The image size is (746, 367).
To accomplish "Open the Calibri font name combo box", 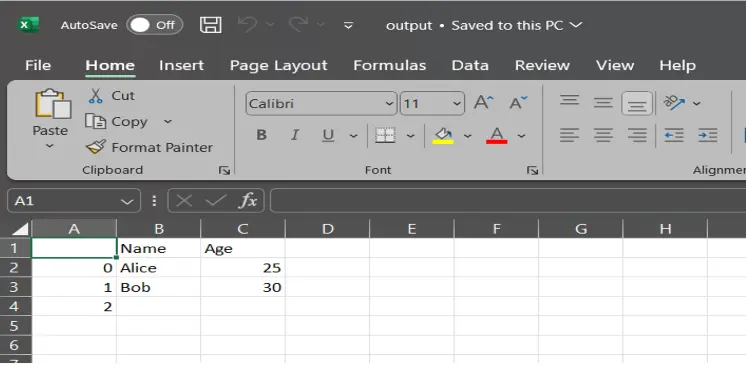I will [x=321, y=103].
